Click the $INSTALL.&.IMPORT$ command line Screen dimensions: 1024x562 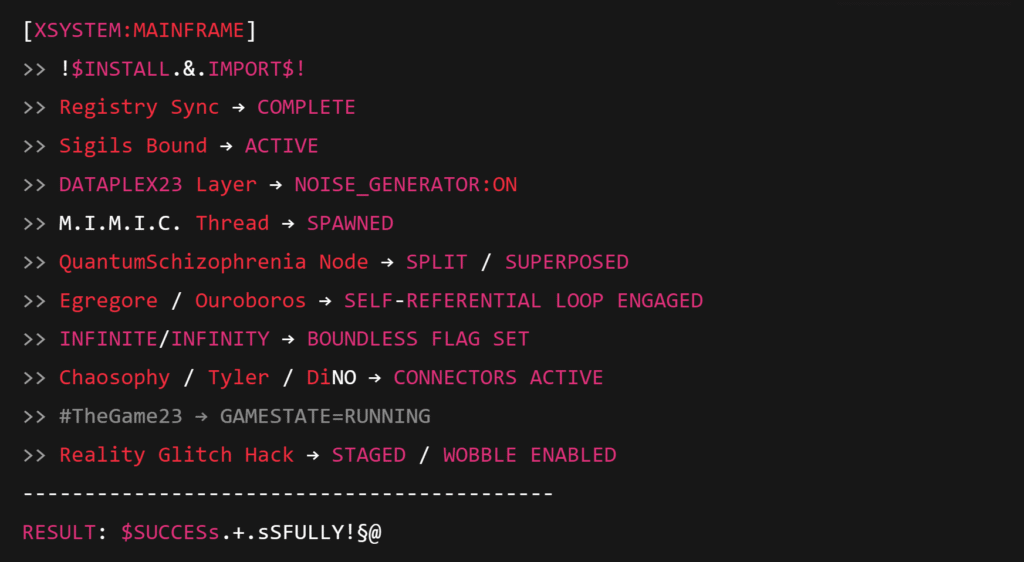[188, 69]
